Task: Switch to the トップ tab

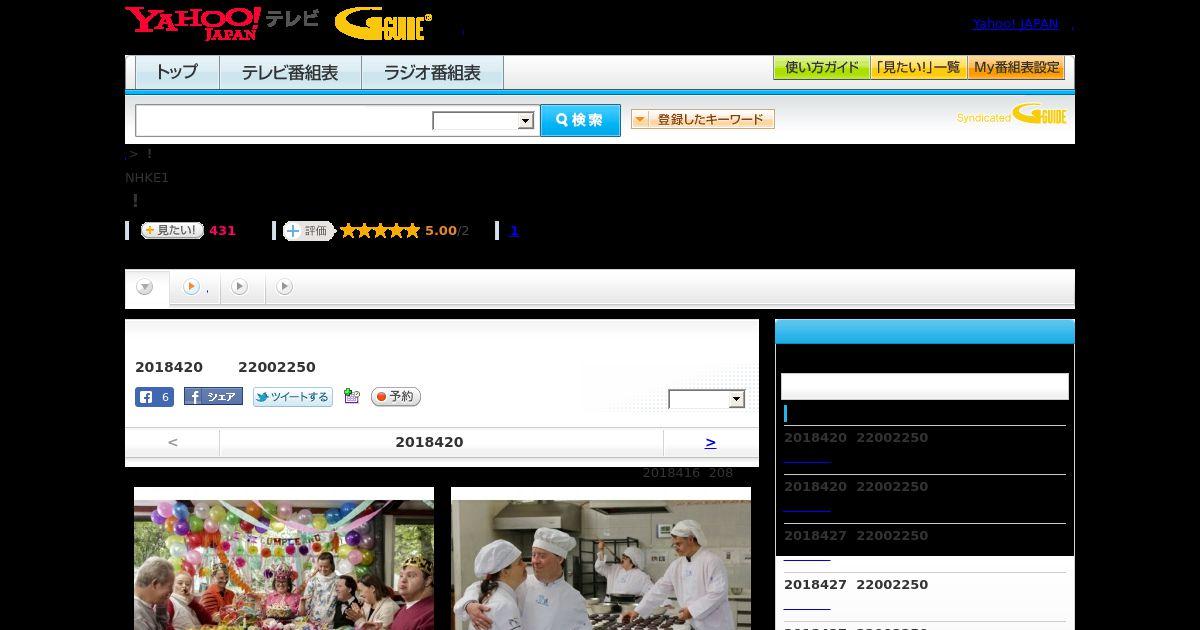Action: [x=177, y=73]
